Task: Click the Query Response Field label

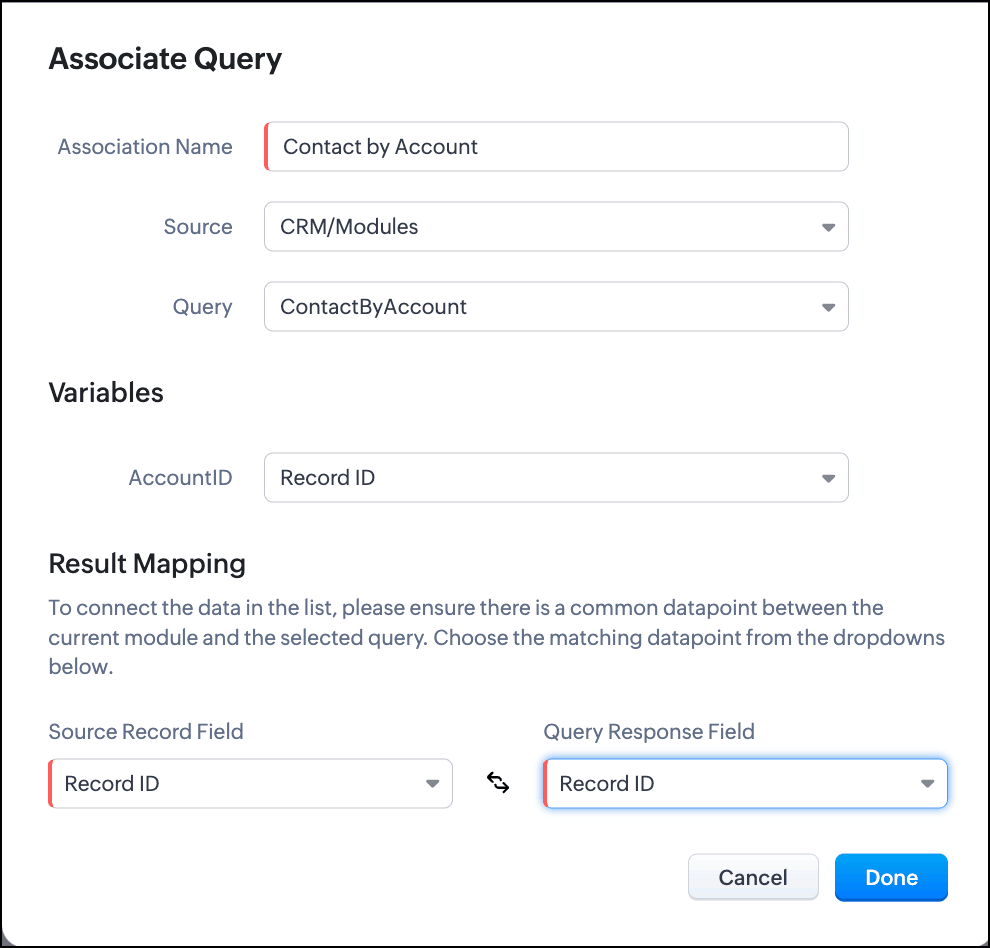Action: click(x=649, y=731)
